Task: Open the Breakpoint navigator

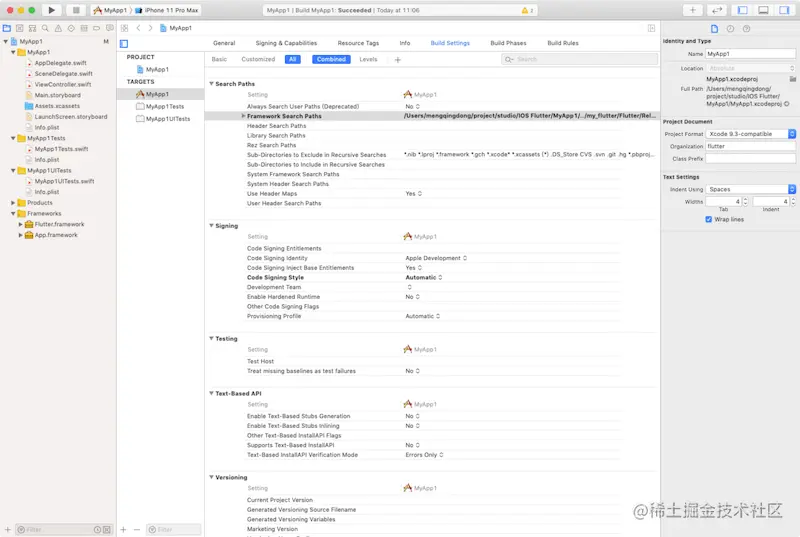Action: pos(96,28)
